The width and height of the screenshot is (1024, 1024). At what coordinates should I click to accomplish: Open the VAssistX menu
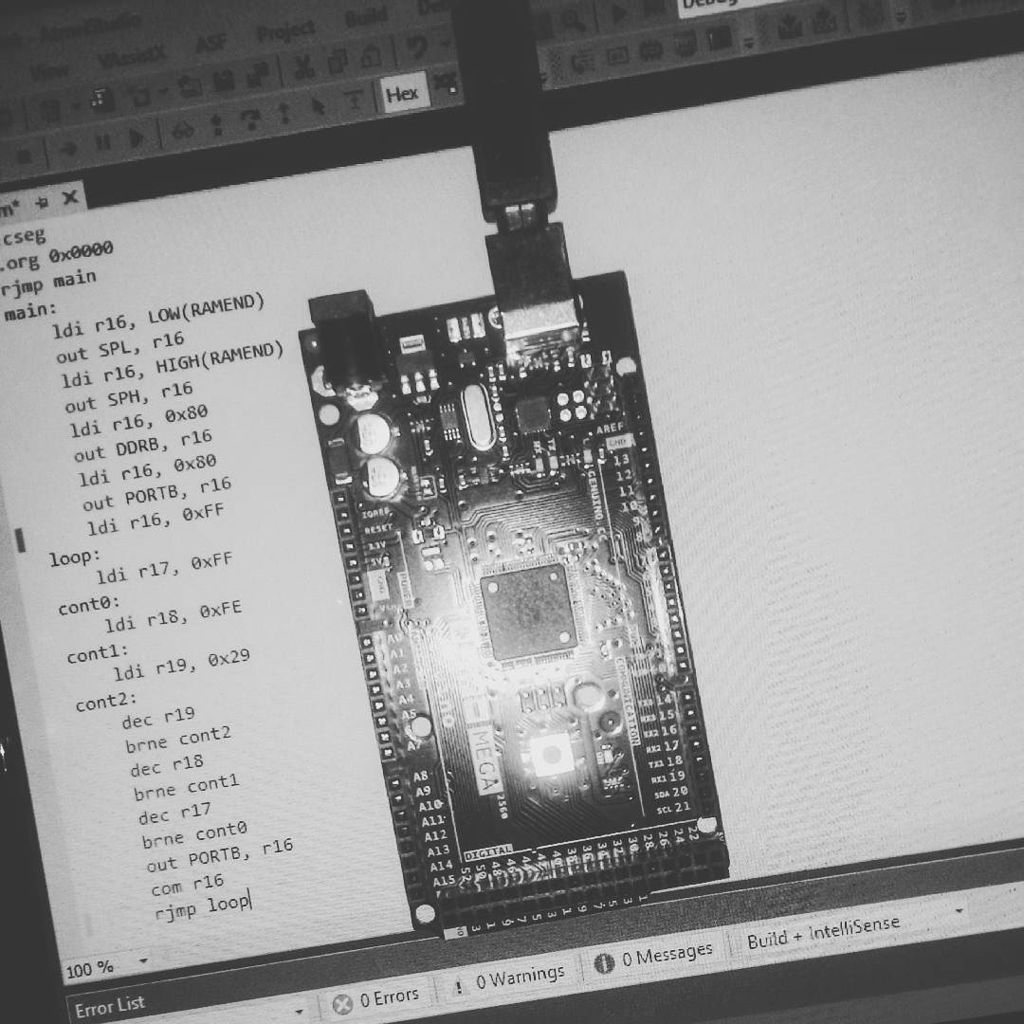(132, 57)
